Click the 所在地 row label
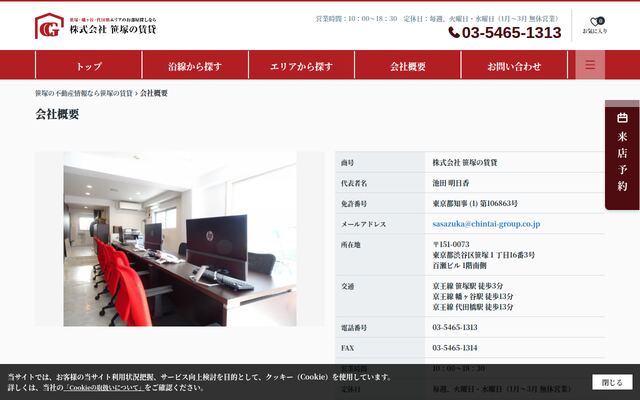 [x=351, y=245]
